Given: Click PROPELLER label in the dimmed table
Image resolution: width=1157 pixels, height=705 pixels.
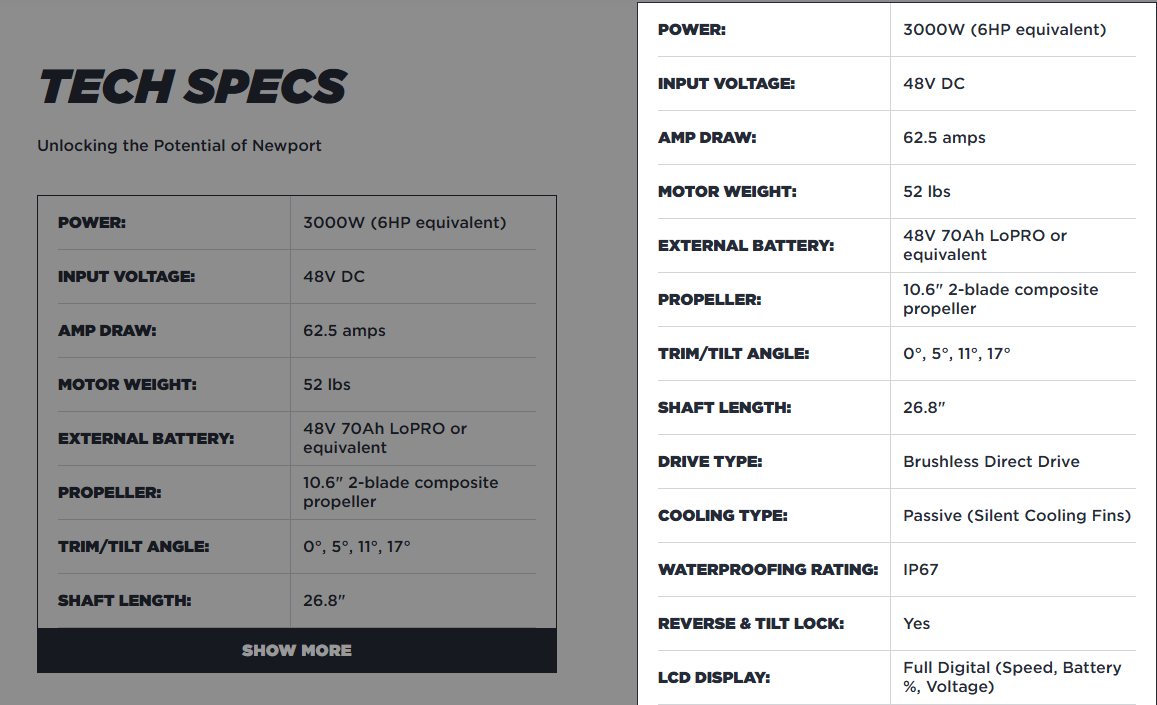Looking at the screenshot, I should [109, 493].
